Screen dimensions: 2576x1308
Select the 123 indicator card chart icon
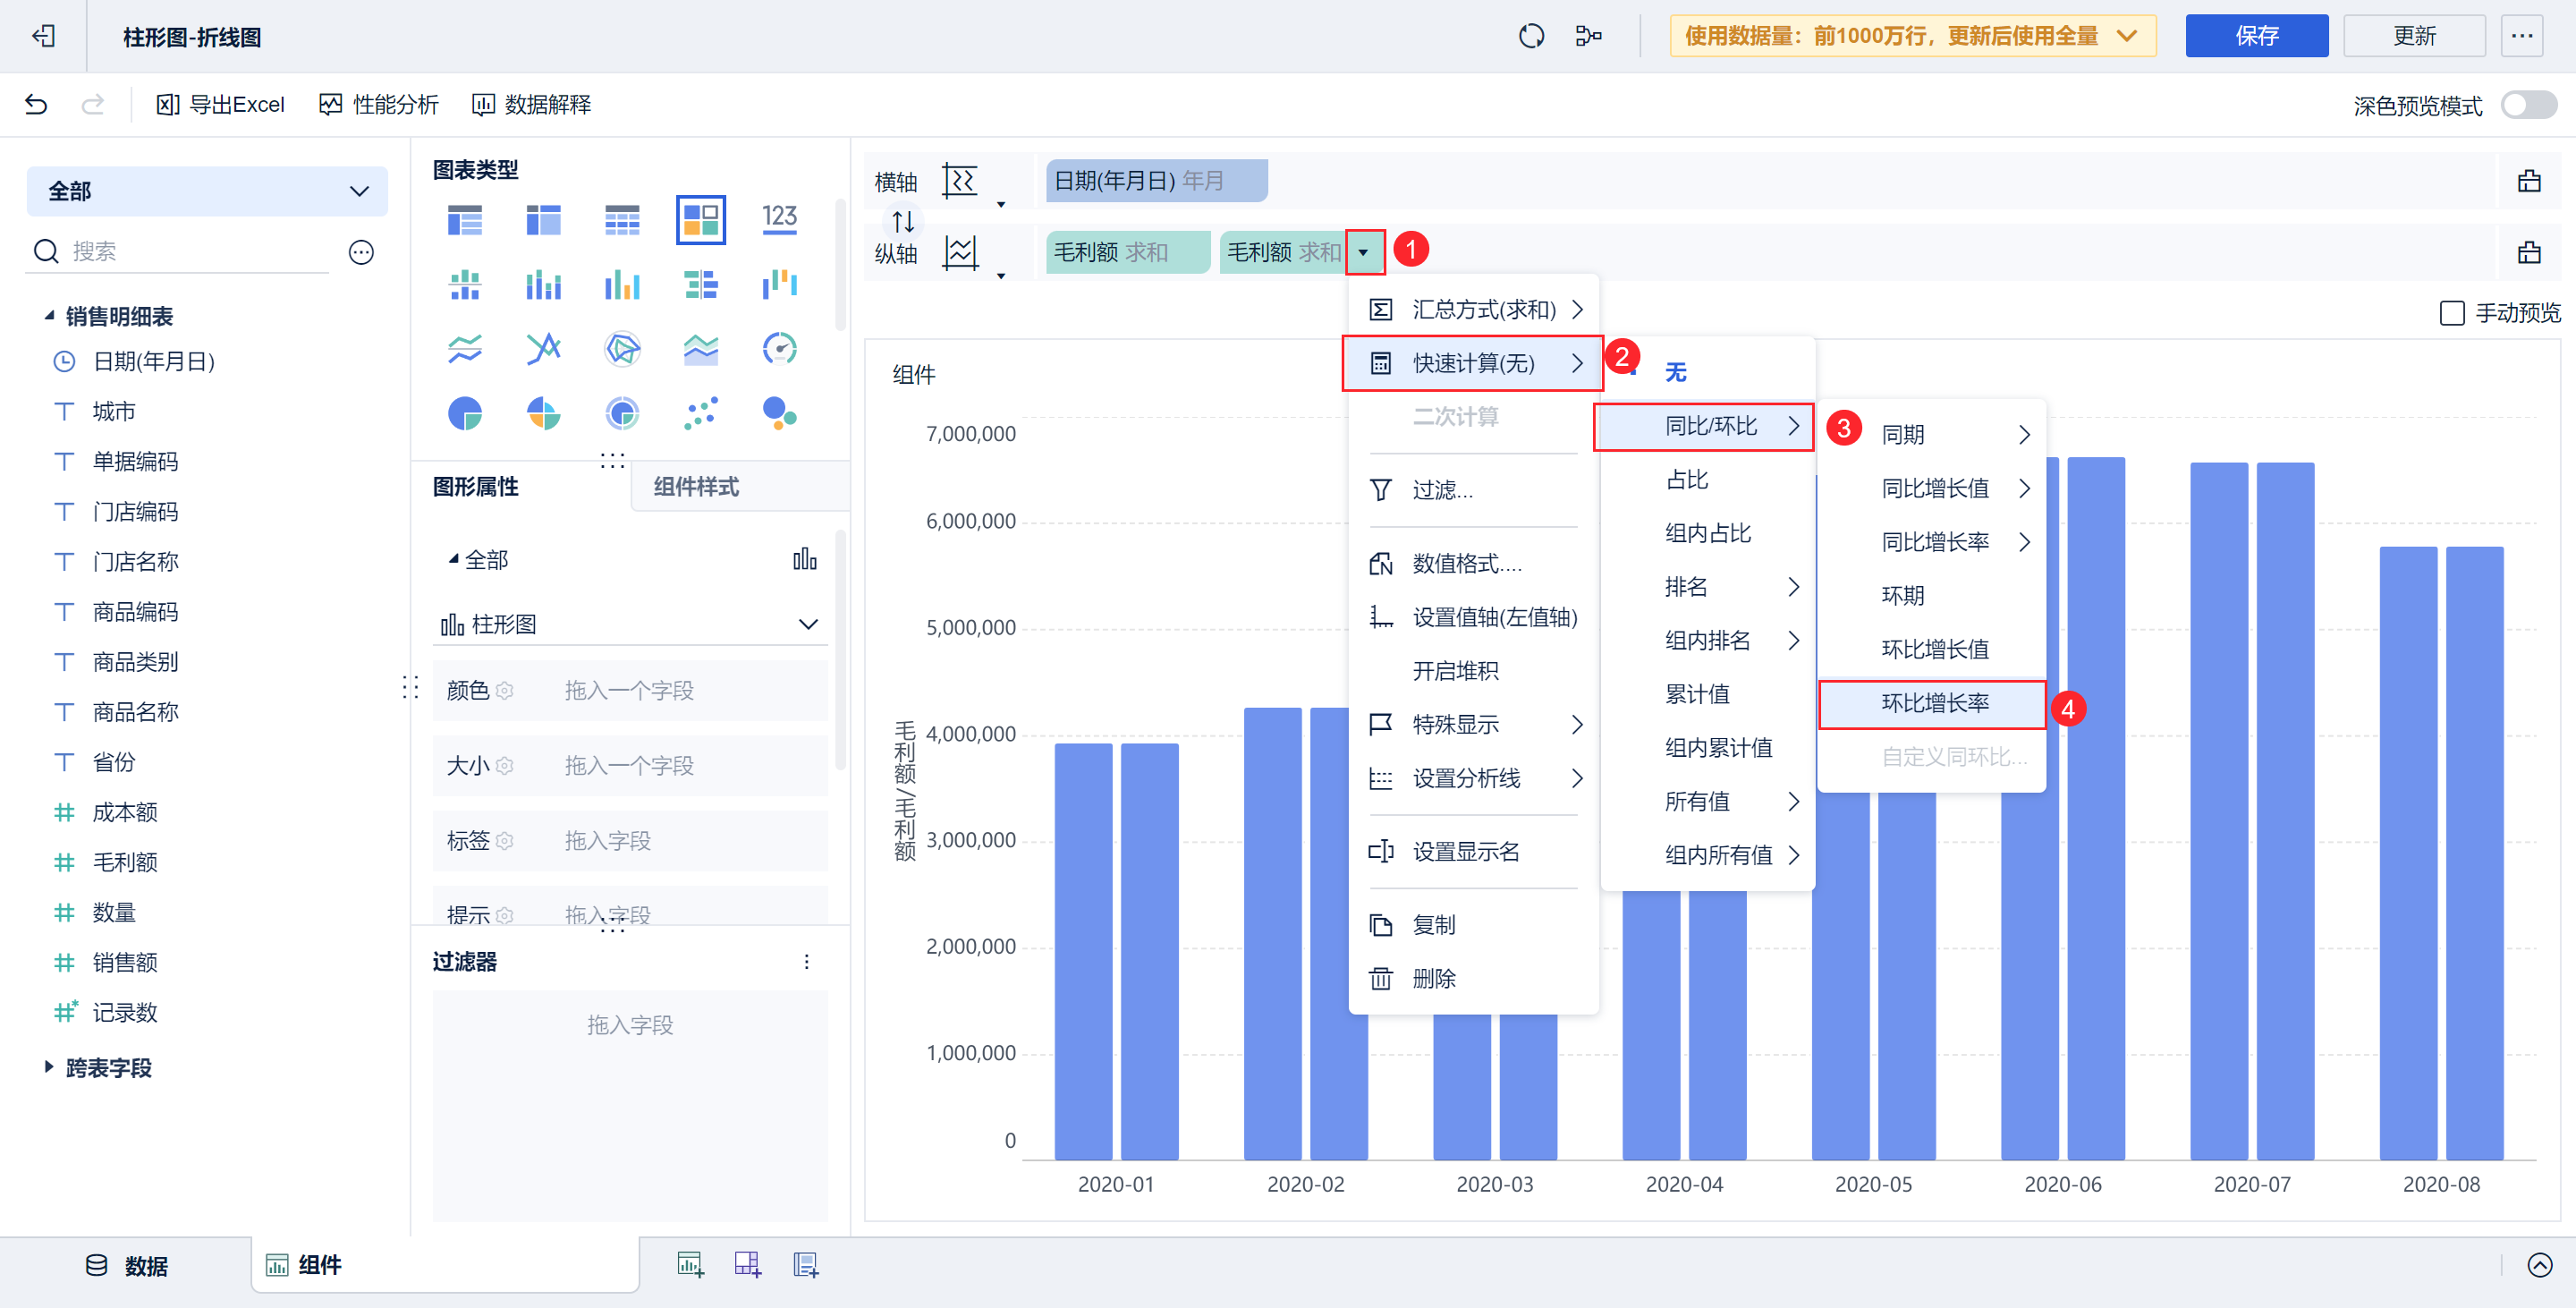[x=780, y=218]
